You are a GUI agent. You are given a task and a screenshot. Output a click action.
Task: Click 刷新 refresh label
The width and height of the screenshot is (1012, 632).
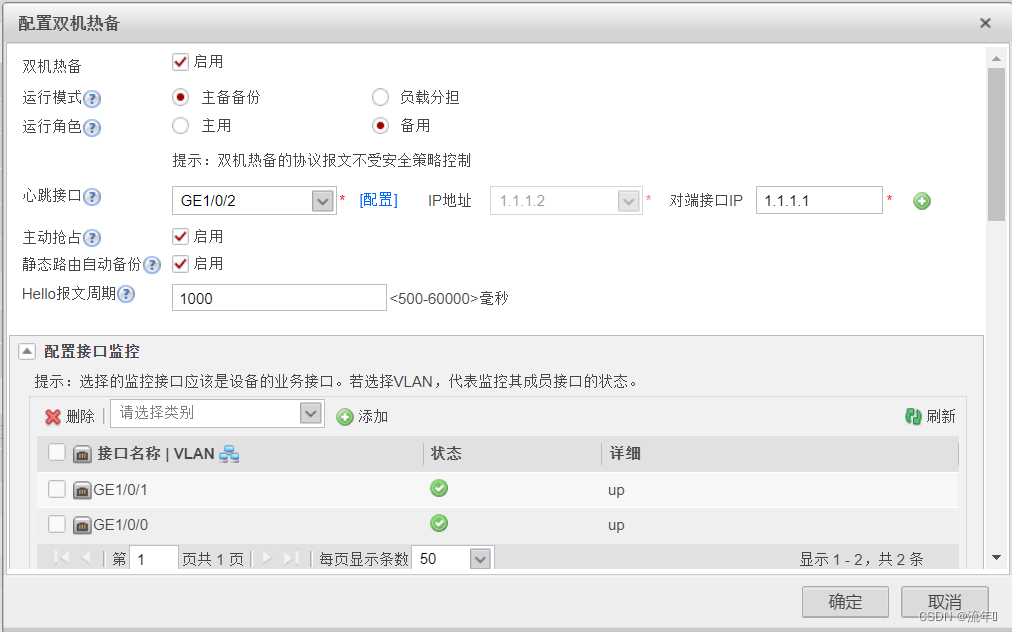pyautogui.click(x=941, y=417)
